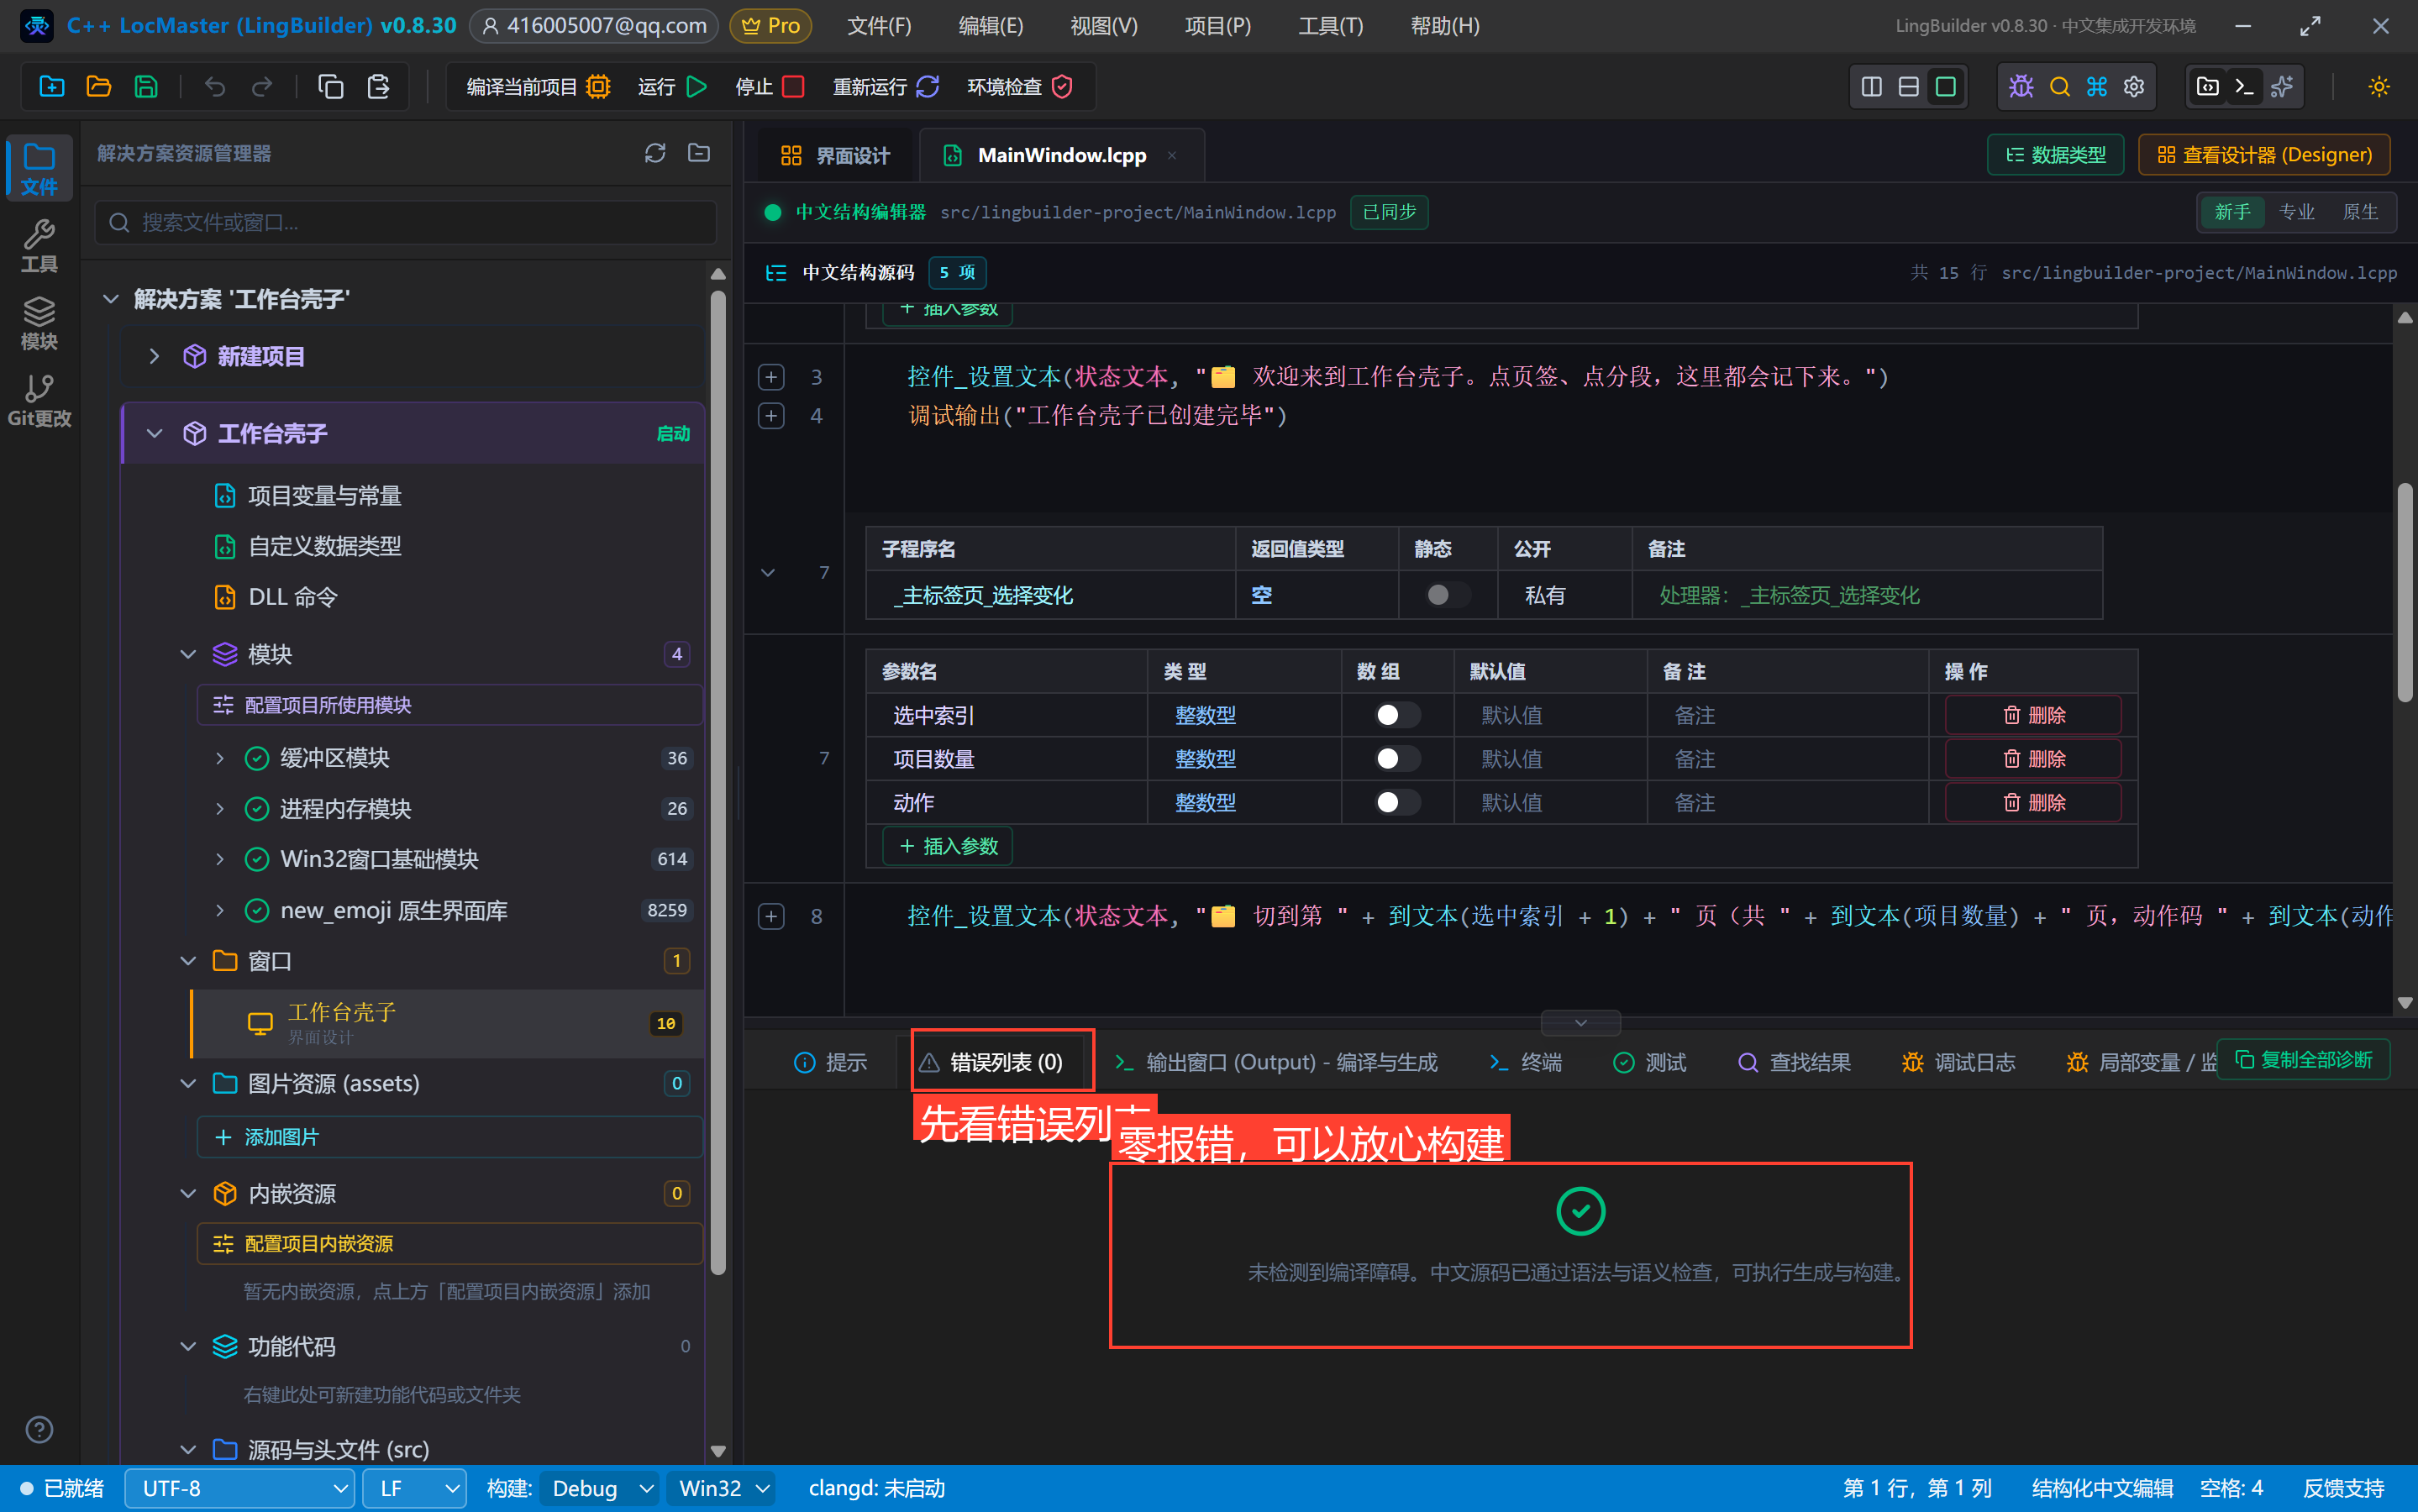
Task: Click the redo arrow icon
Action: pyautogui.click(x=262, y=86)
